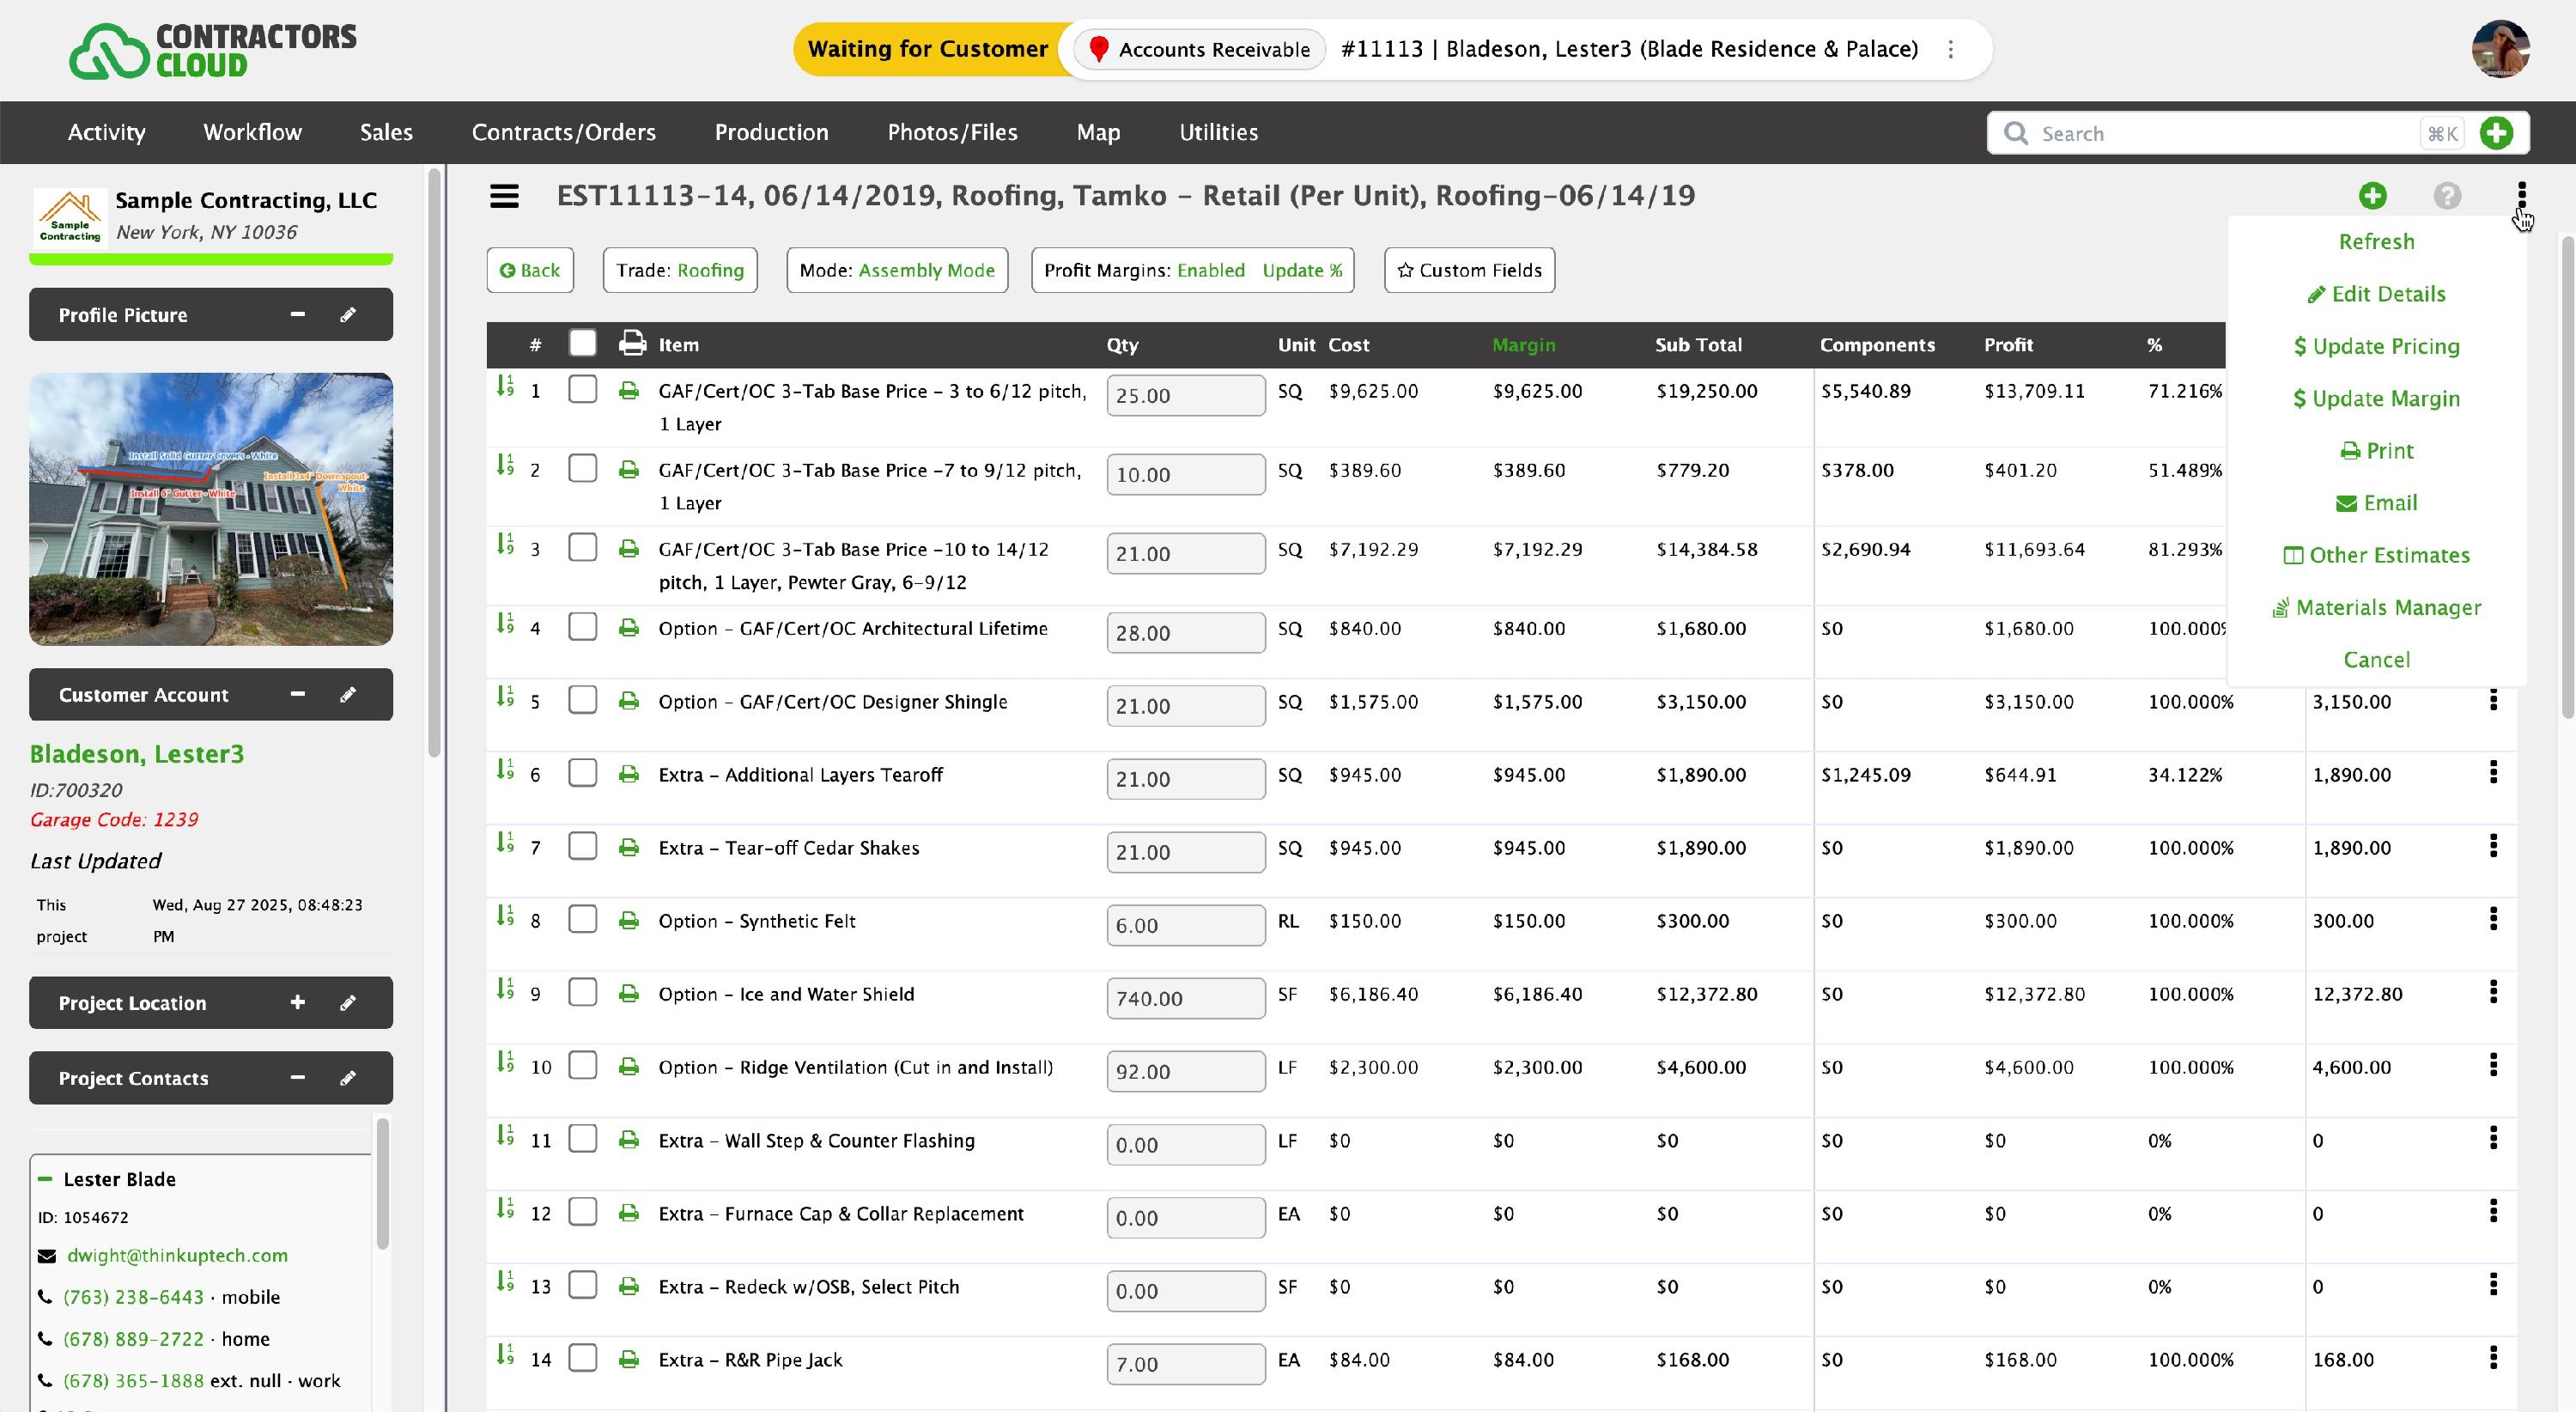
Task: Toggle the select-all checkbox in table header
Action: coord(582,343)
